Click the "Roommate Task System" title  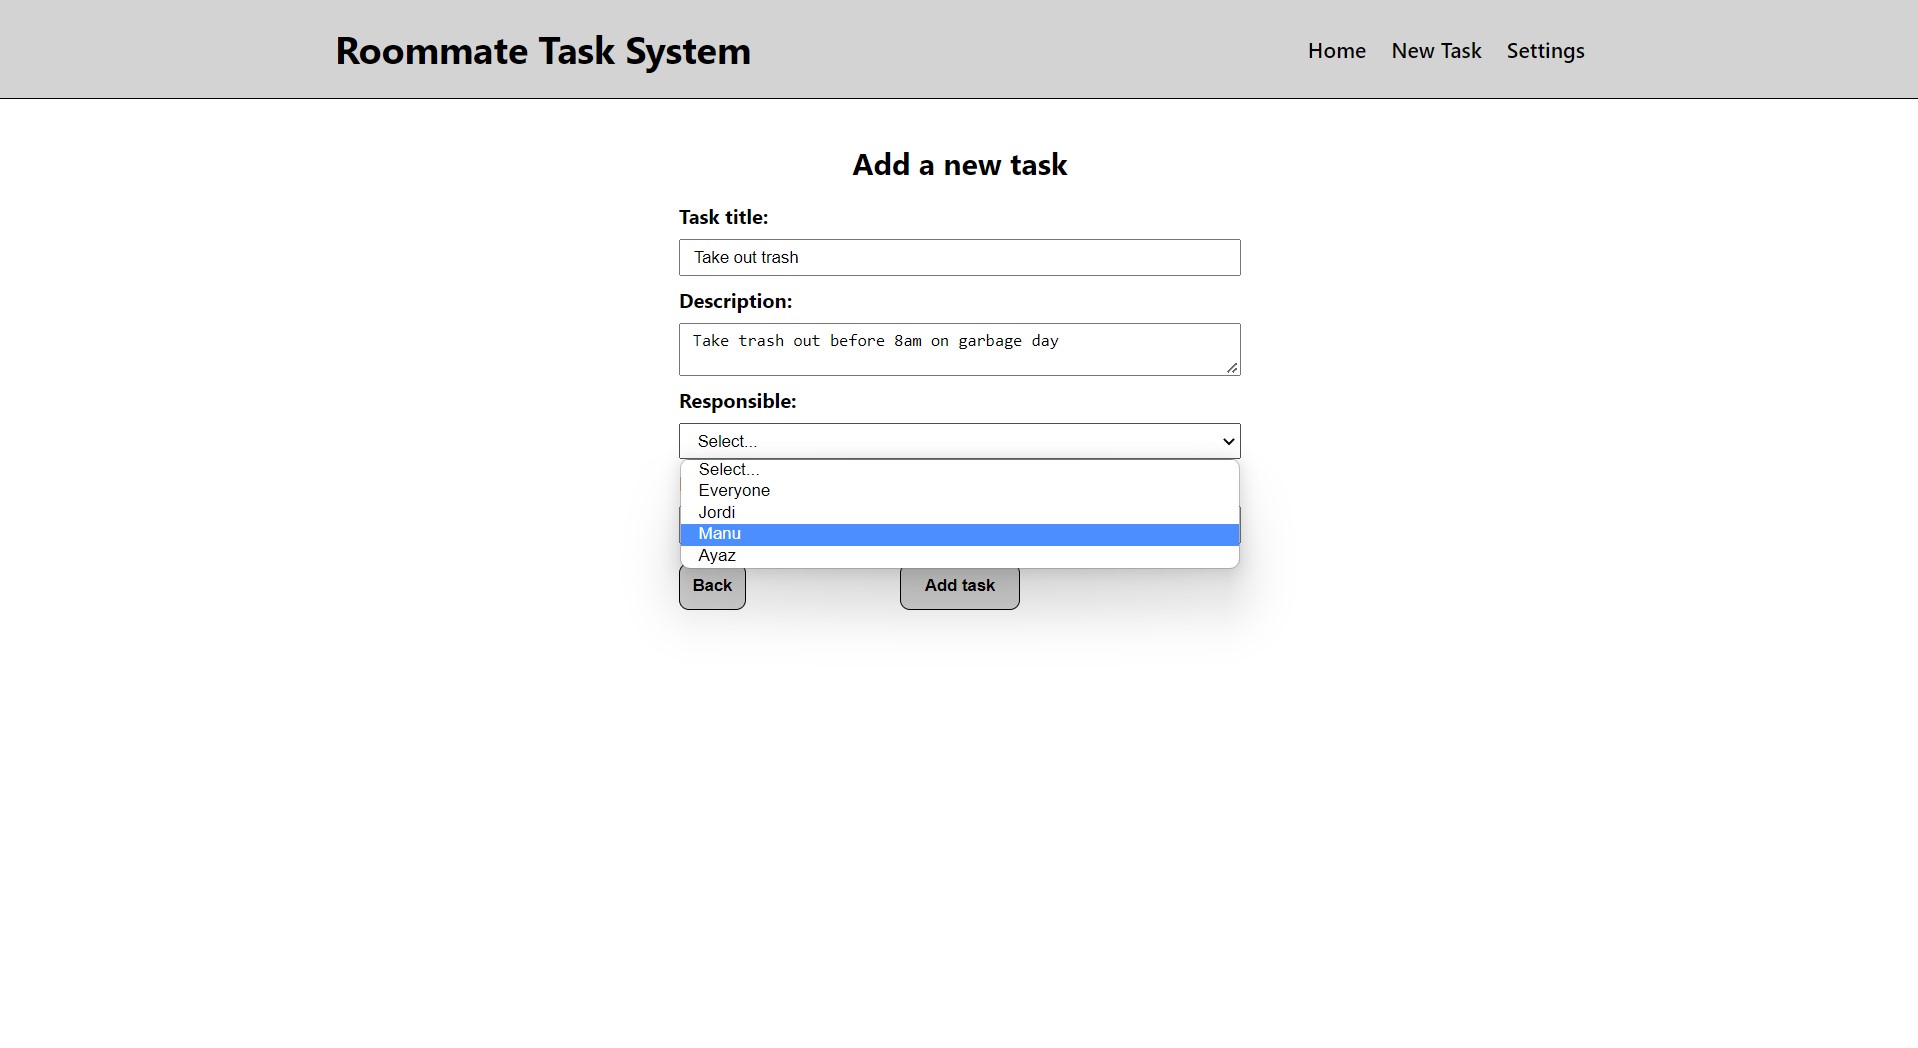click(543, 50)
